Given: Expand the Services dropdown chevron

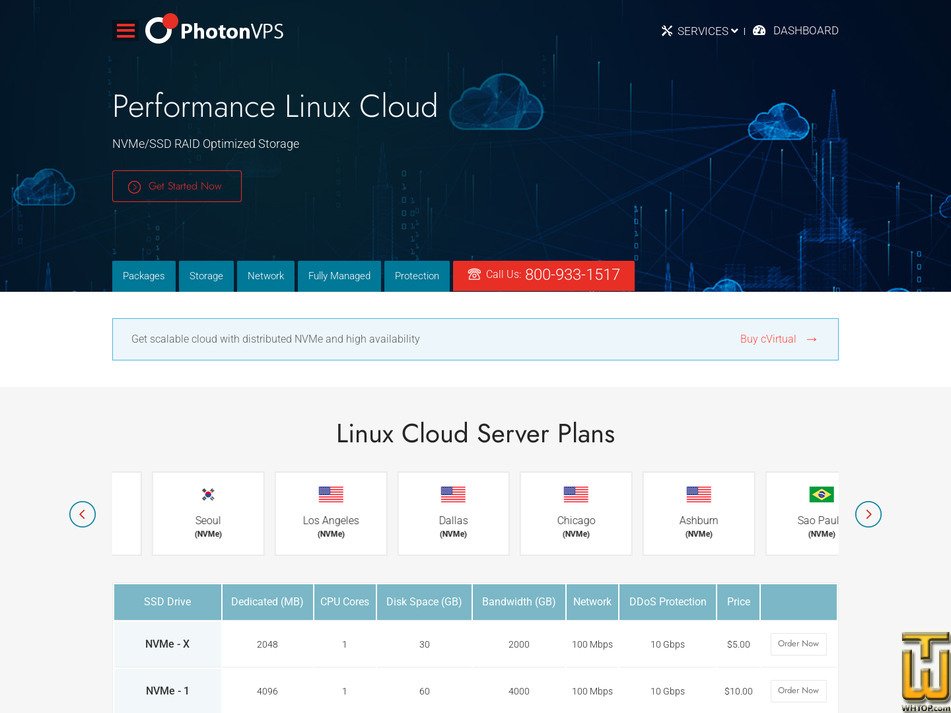Looking at the screenshot, I should pyautogui.click(x=734, y=31).
